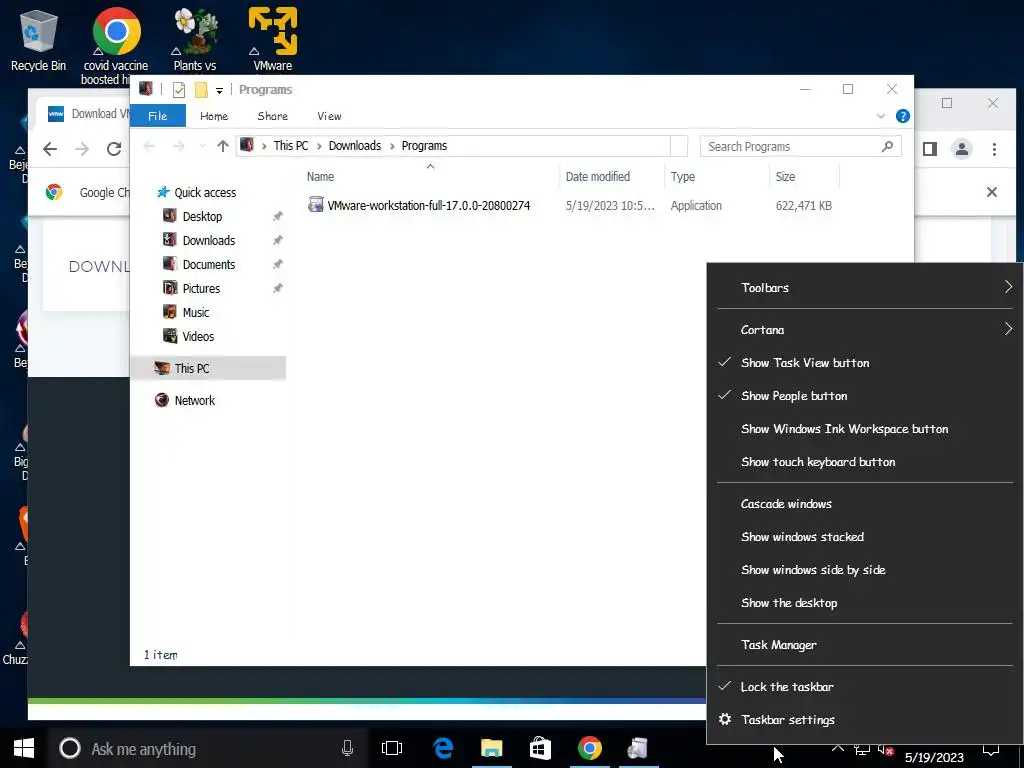Click the pin icon beside Pictures
This screenshot has height=768, width=1024.
pos(278,288)
